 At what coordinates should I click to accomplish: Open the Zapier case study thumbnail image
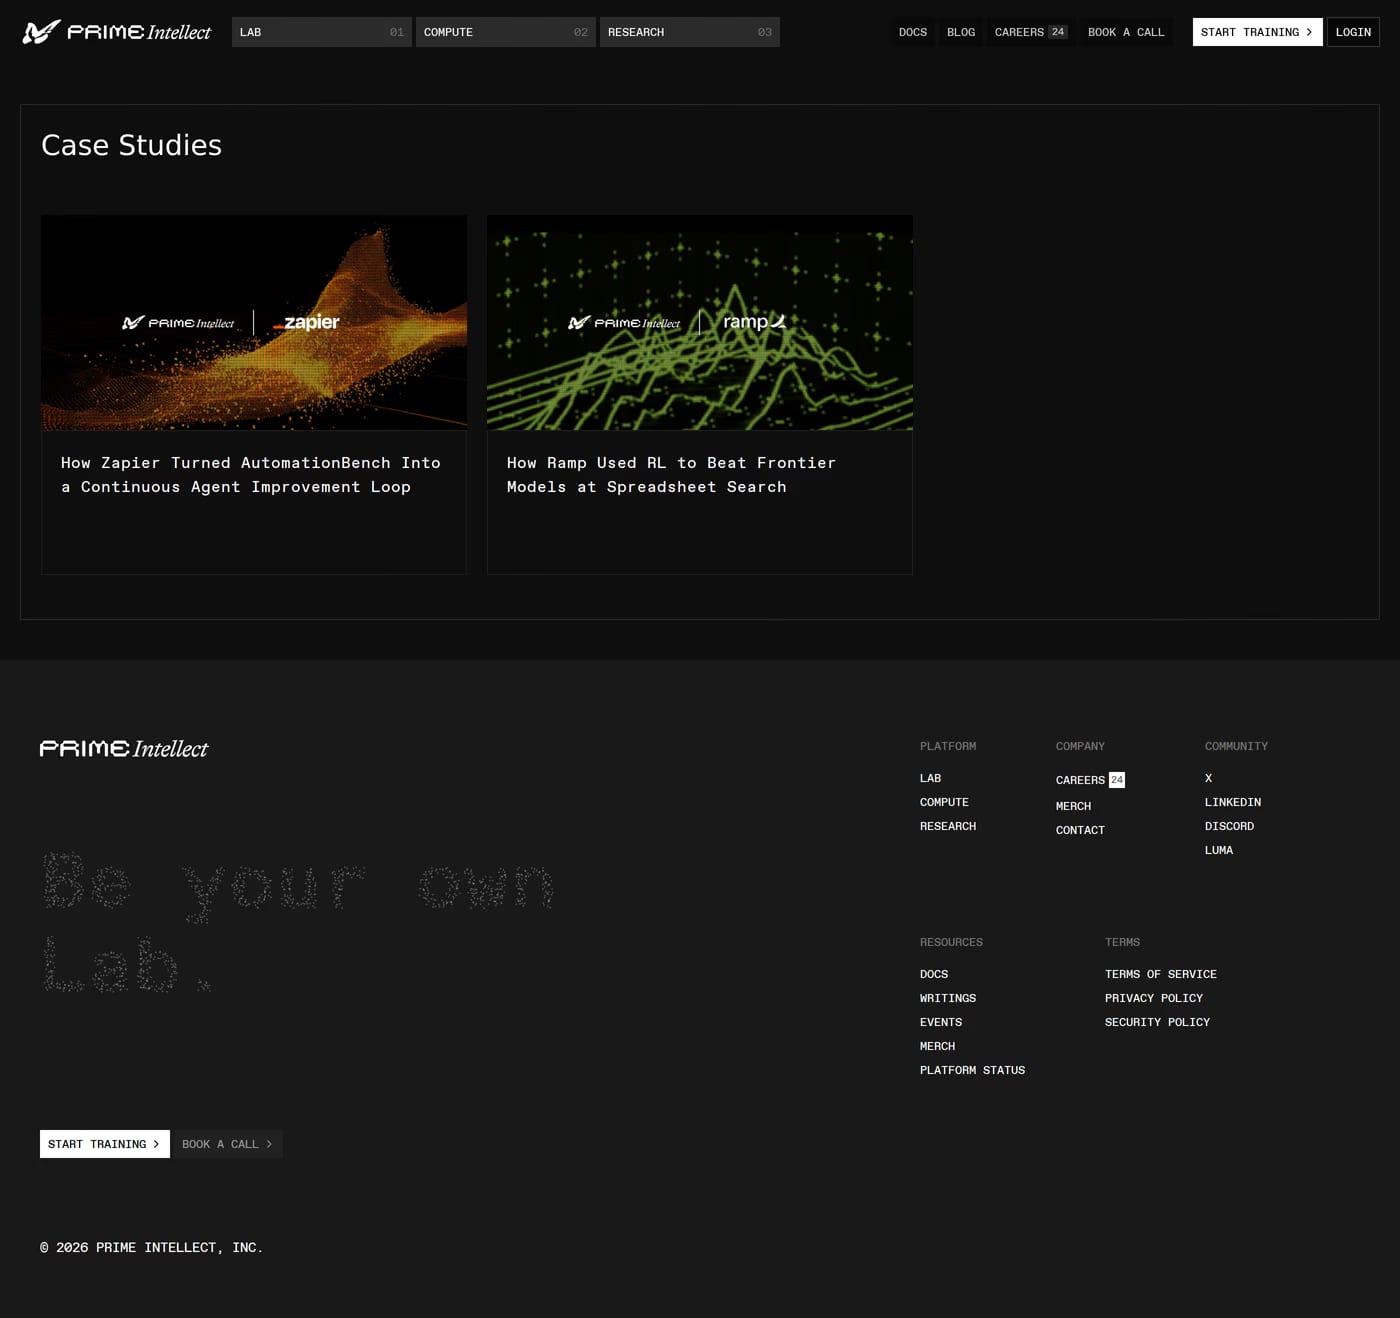254,322
